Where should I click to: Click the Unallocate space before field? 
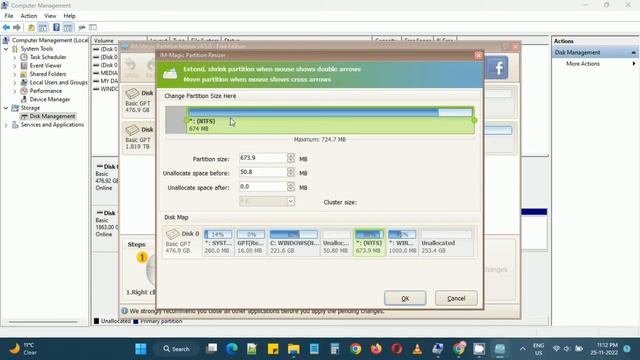(x=263, y=172)
